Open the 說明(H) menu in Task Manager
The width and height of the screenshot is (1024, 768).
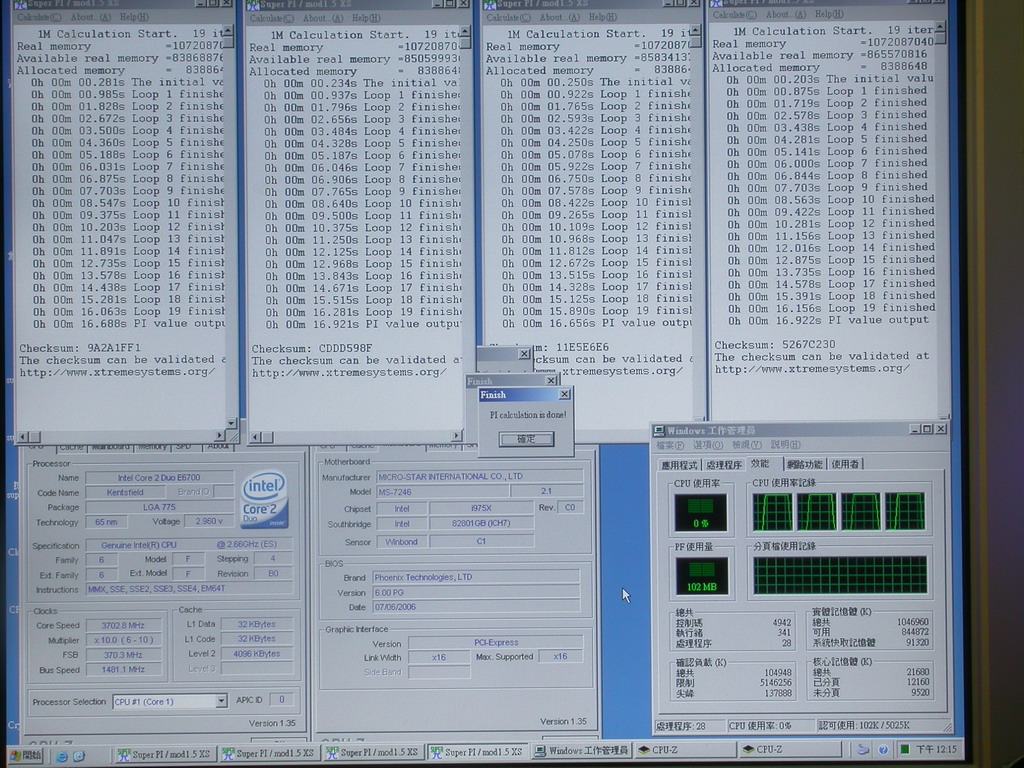(786, 445)
